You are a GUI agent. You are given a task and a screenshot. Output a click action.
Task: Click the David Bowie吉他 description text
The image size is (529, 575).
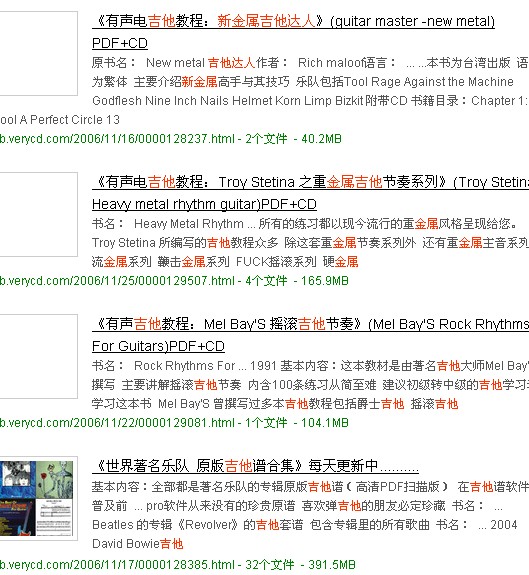pos(137,544)
